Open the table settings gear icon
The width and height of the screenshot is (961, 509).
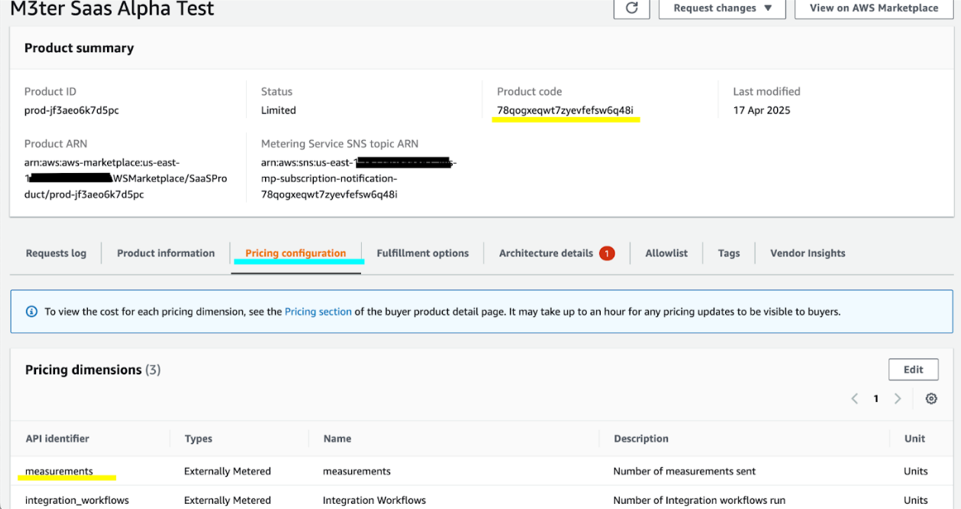click(x=931, y=399)
